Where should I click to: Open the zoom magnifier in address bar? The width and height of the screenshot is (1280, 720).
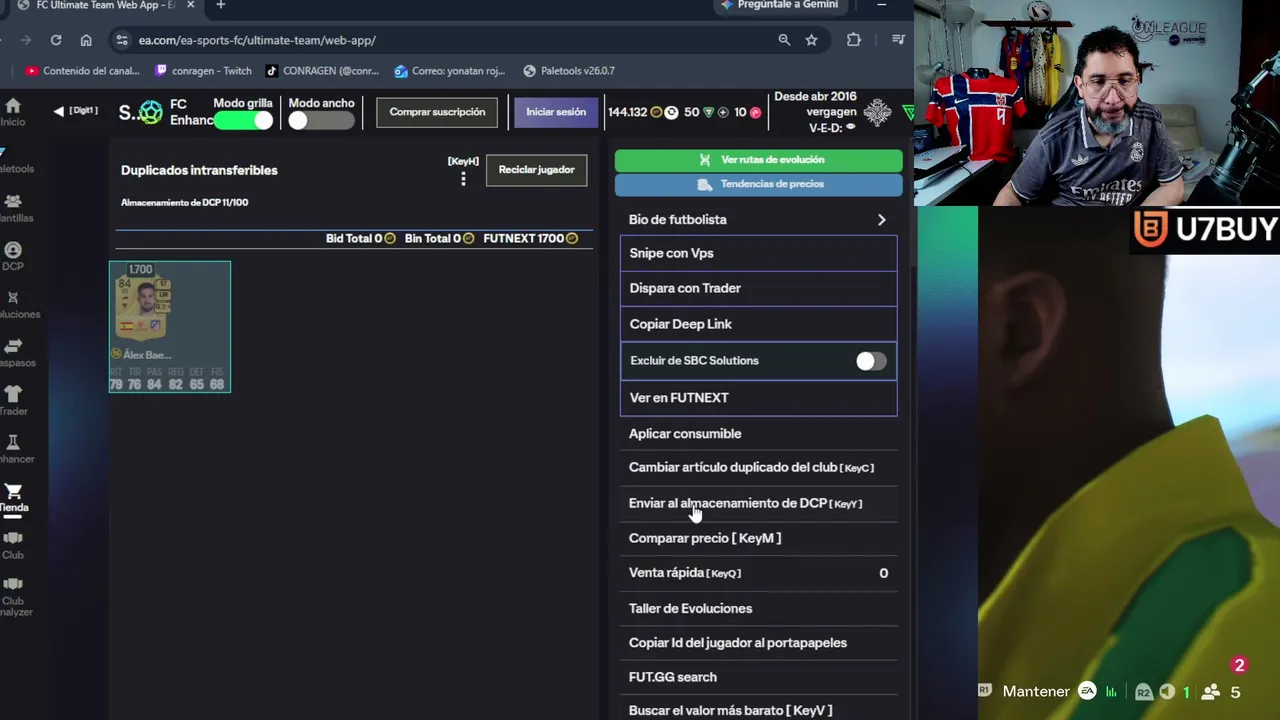tap(784, 40)
